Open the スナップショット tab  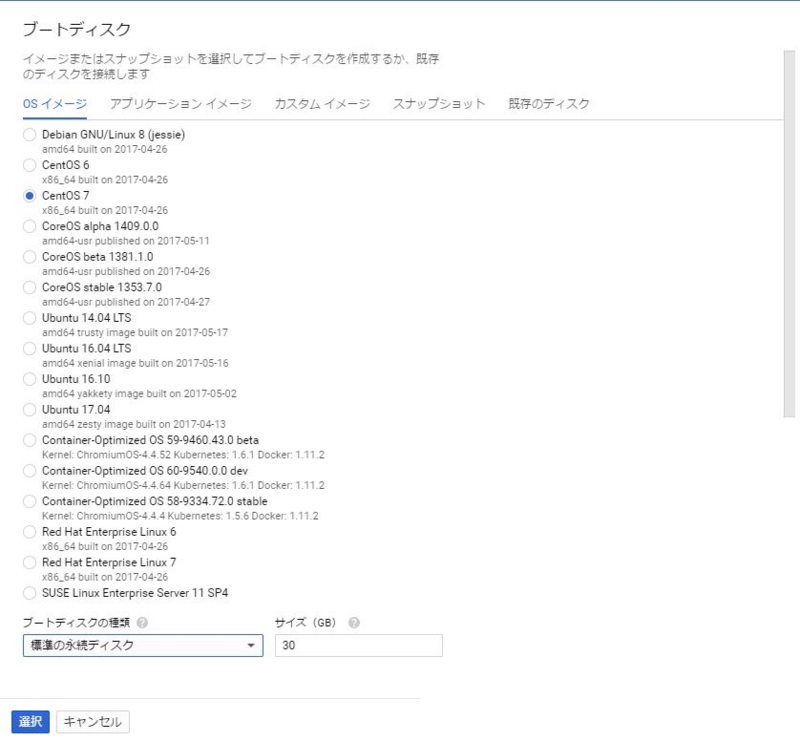tap(439, 104)
